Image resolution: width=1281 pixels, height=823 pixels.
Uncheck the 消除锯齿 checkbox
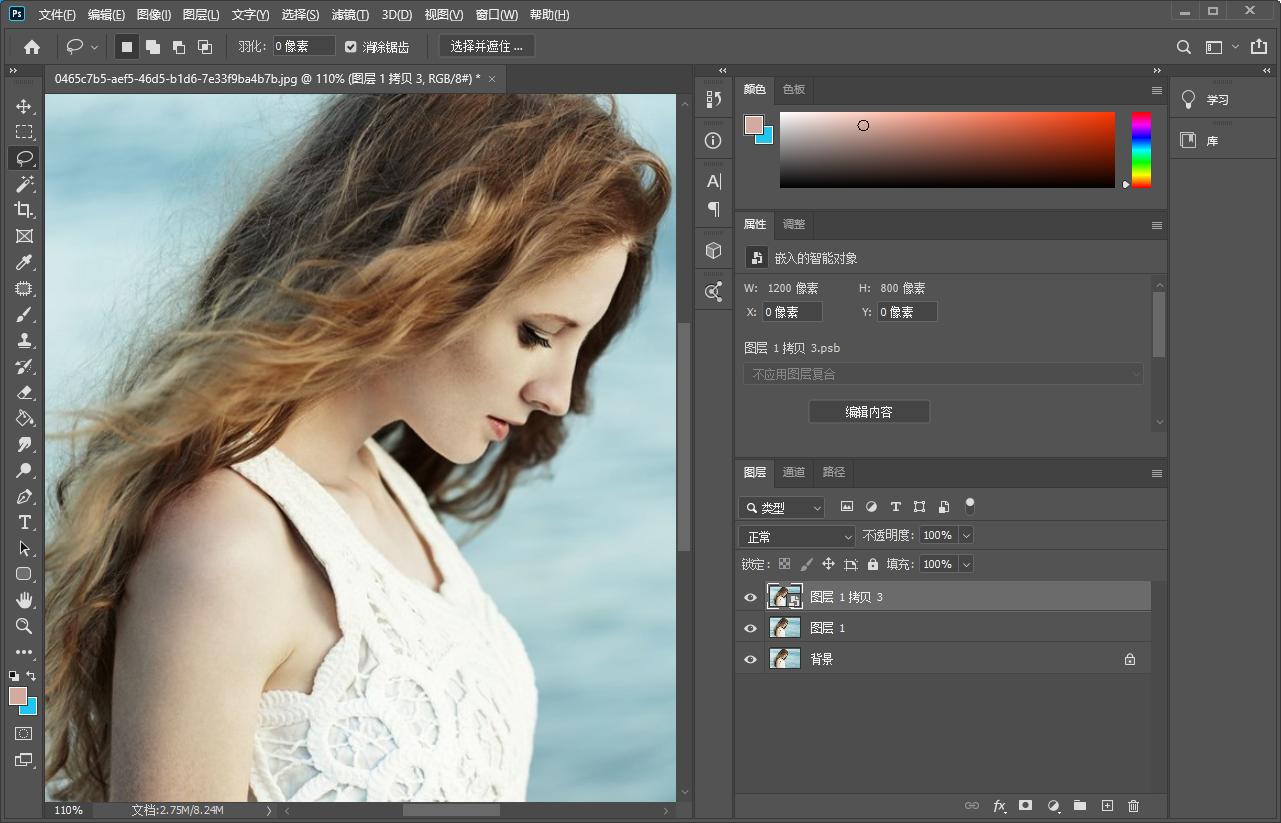[350, 46]
